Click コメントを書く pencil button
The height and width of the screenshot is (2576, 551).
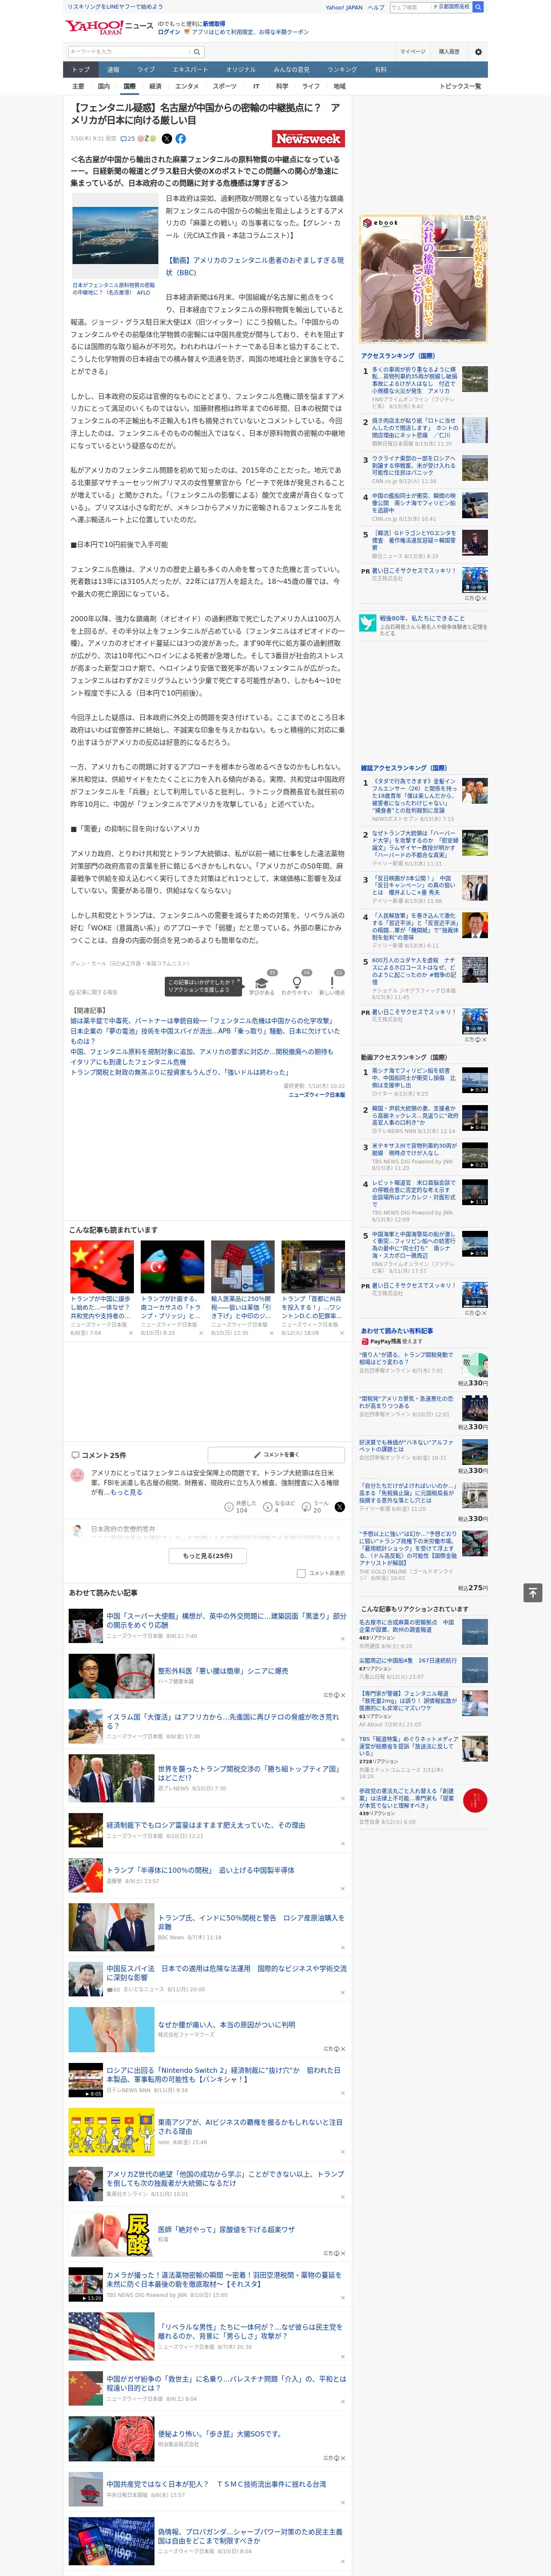point(276,1454)
